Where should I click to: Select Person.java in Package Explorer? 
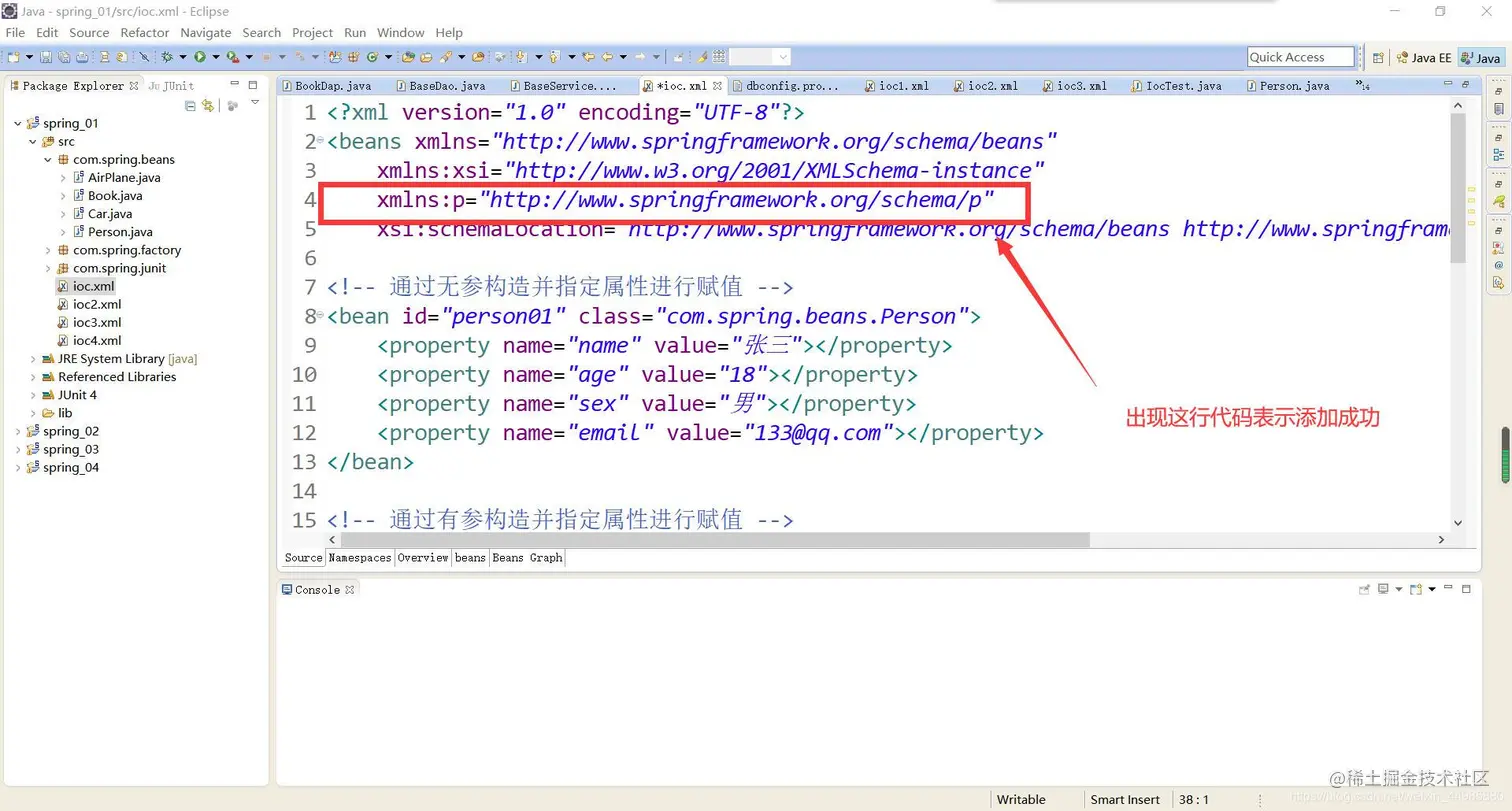point(120,232)
